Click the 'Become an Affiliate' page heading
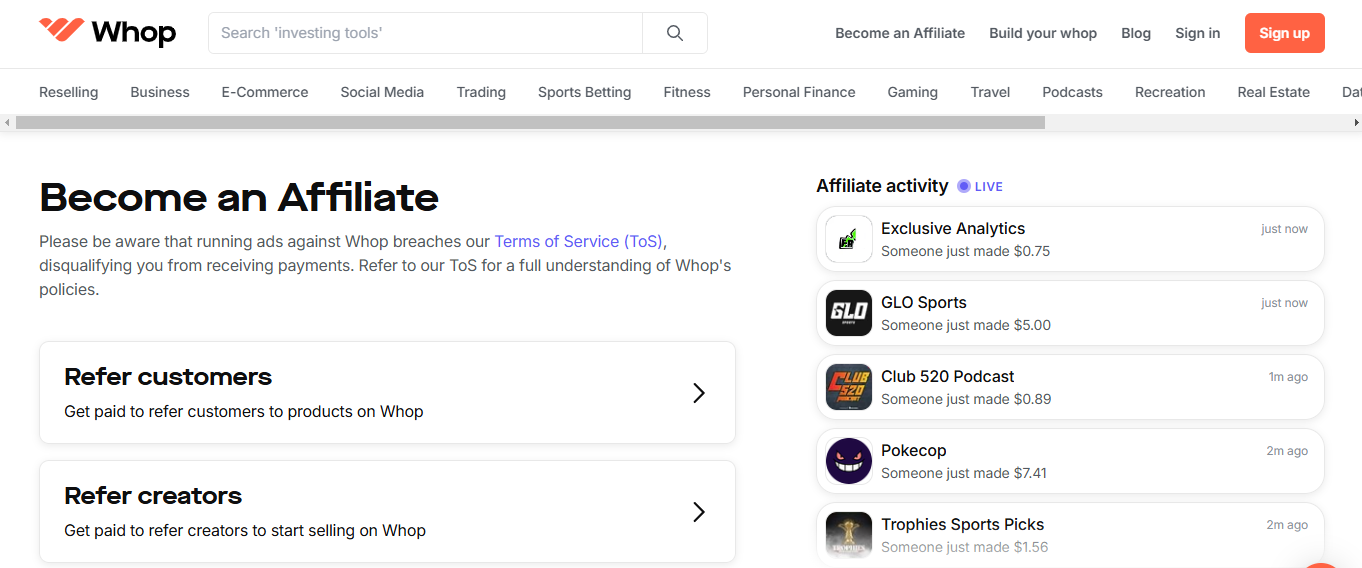This screenshot has height=568, width=1362. pos(239,197)
